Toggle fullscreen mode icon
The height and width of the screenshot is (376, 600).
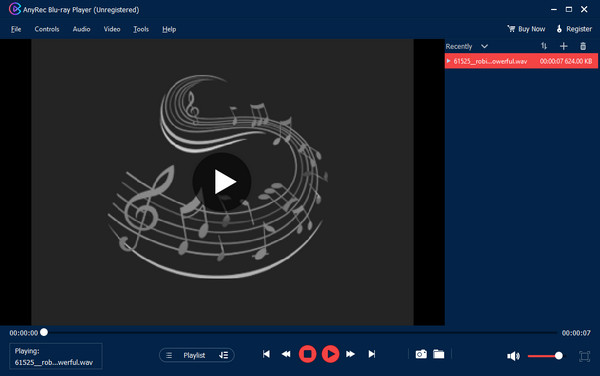click(584, 356)
